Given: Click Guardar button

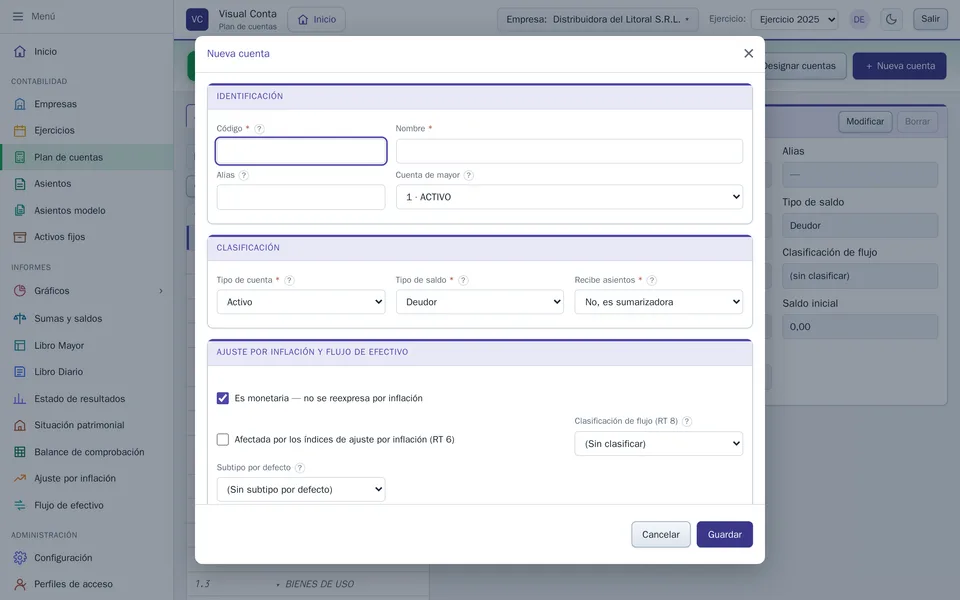Looking at the screenshot, I should point(724,534).
